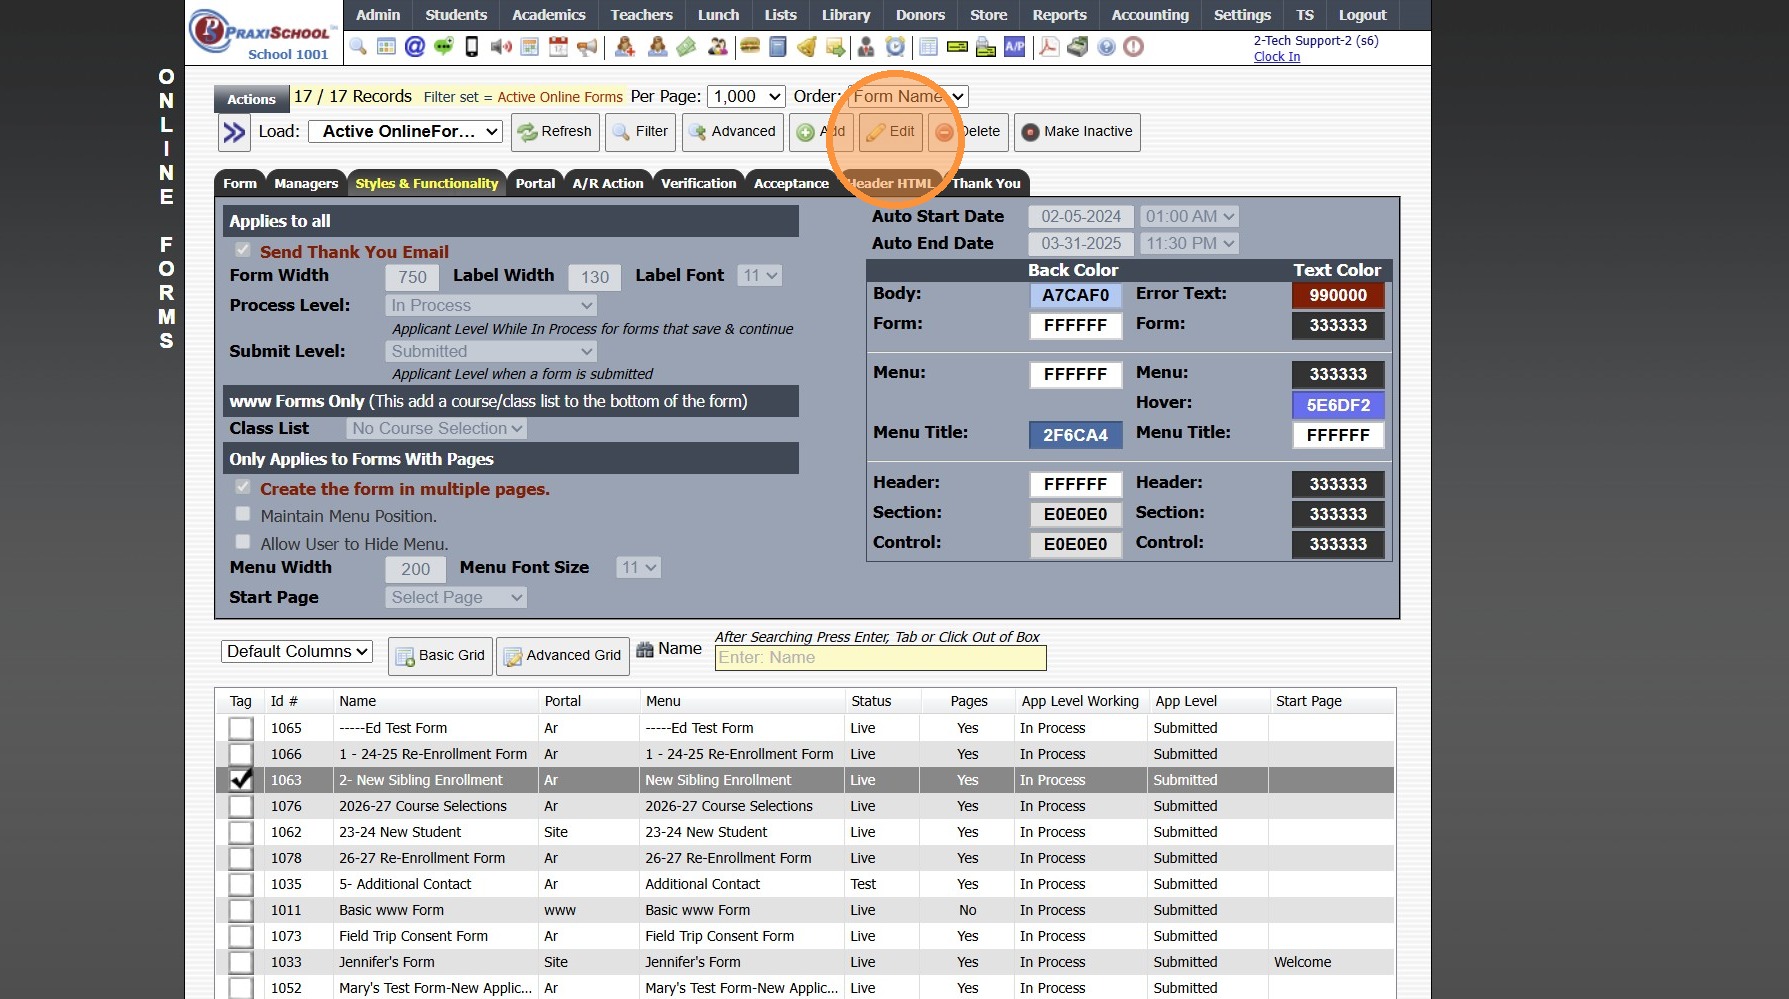Open the Per Page dropdown

(x=746, y=97)
